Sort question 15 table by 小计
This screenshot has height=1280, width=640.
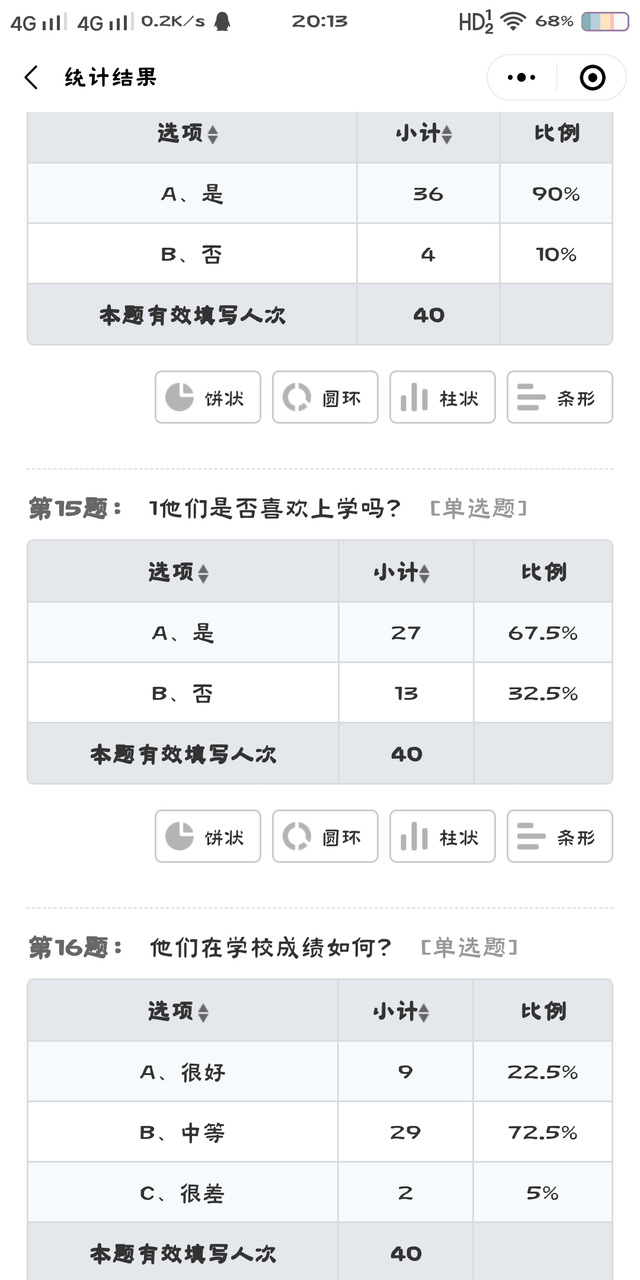[424, 574]
